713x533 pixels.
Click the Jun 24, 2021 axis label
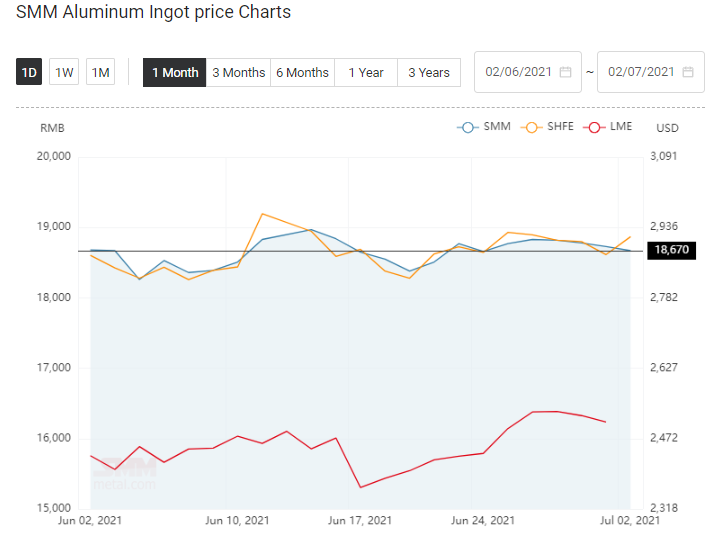(x=482, y=520)
